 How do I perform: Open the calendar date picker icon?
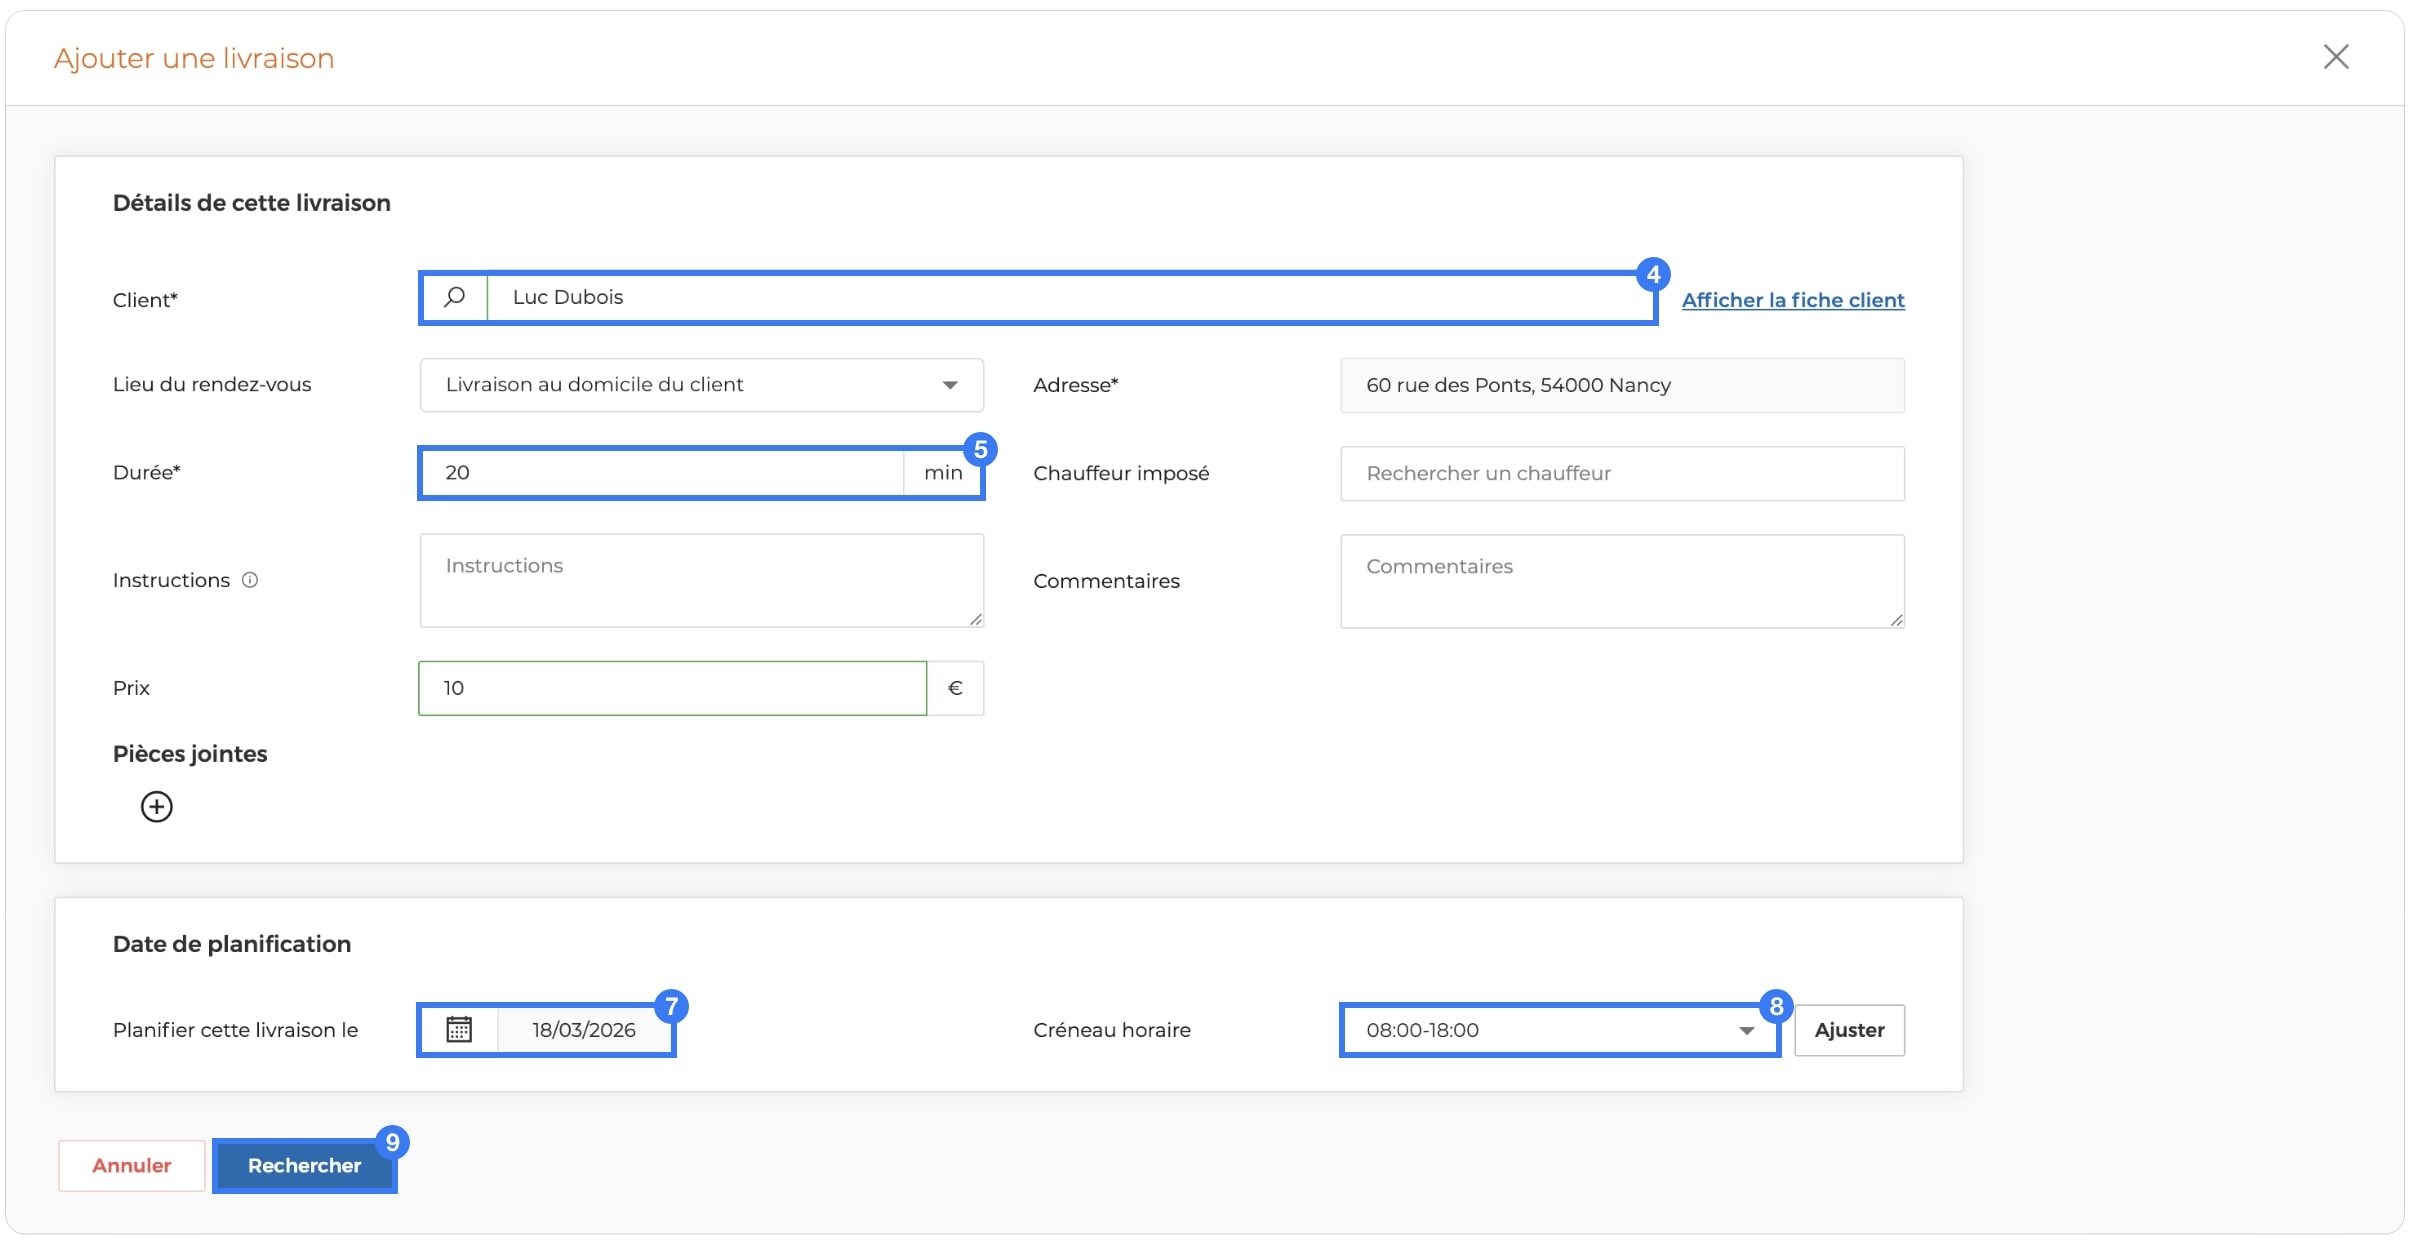point(459,1029)
